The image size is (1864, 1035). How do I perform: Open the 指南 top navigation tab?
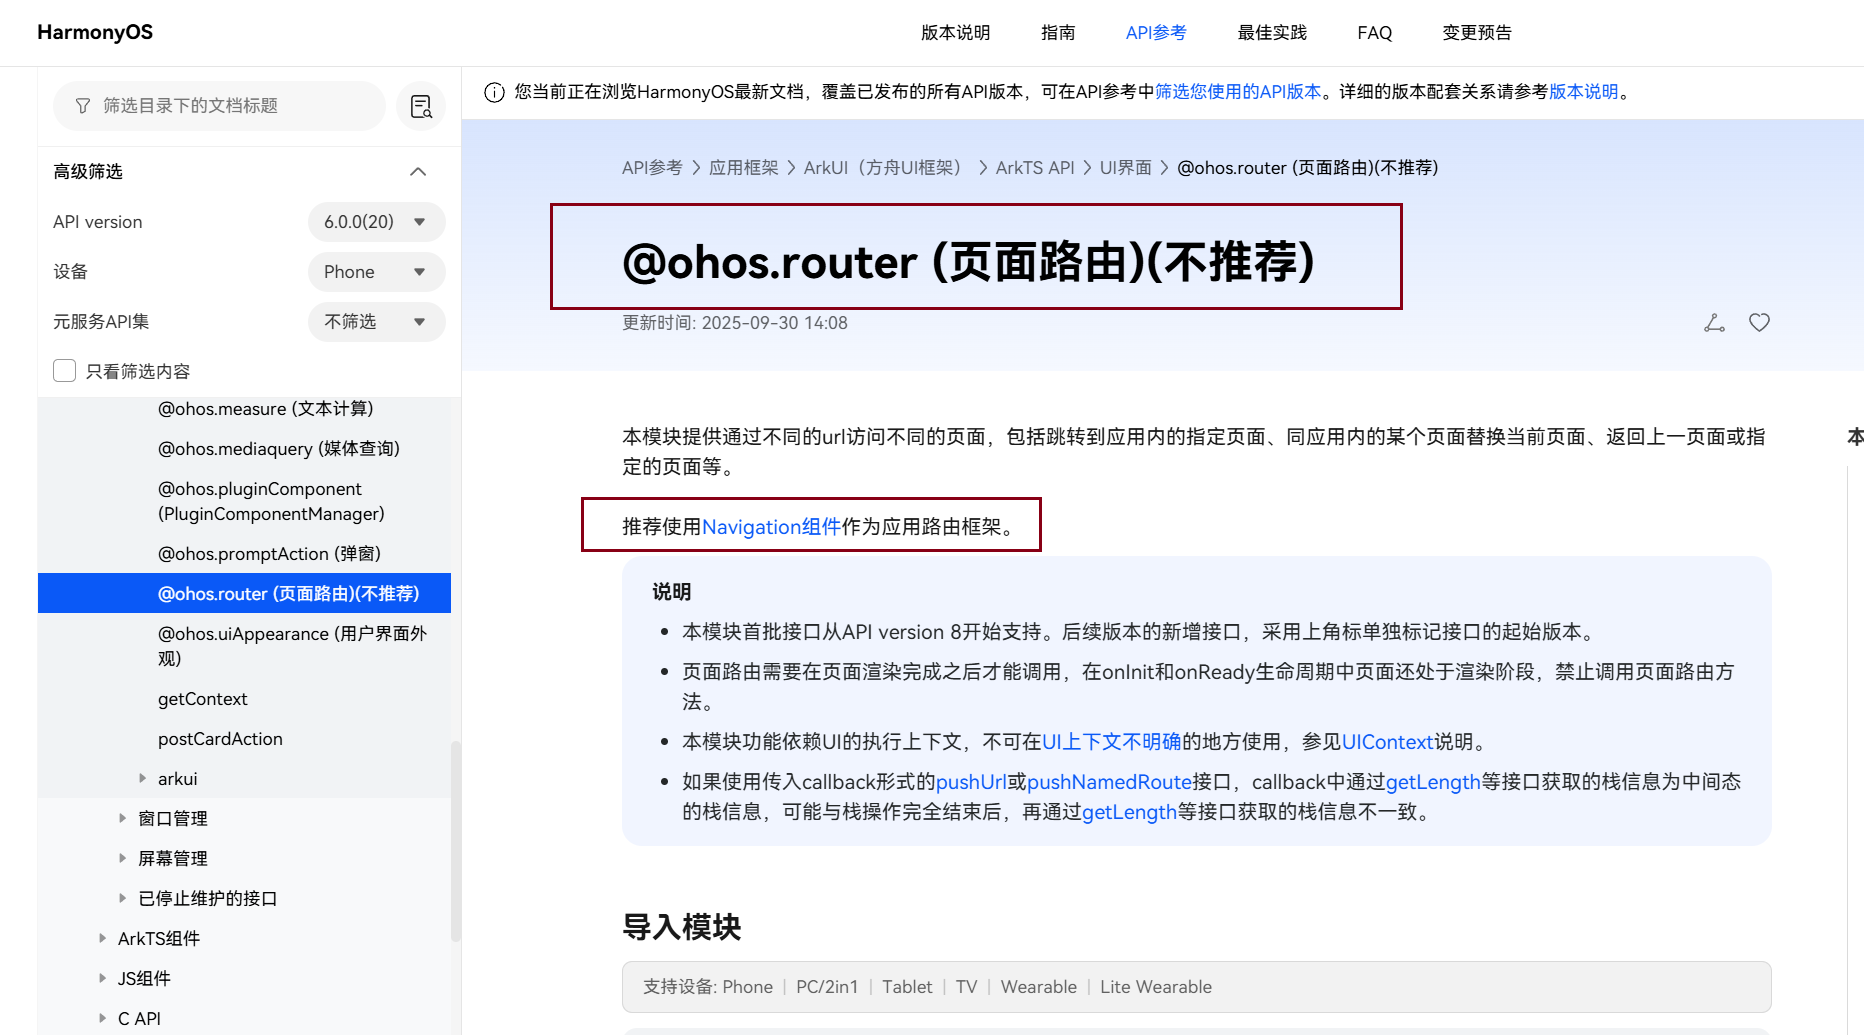pyautogui.click(x=1058, y=33)
